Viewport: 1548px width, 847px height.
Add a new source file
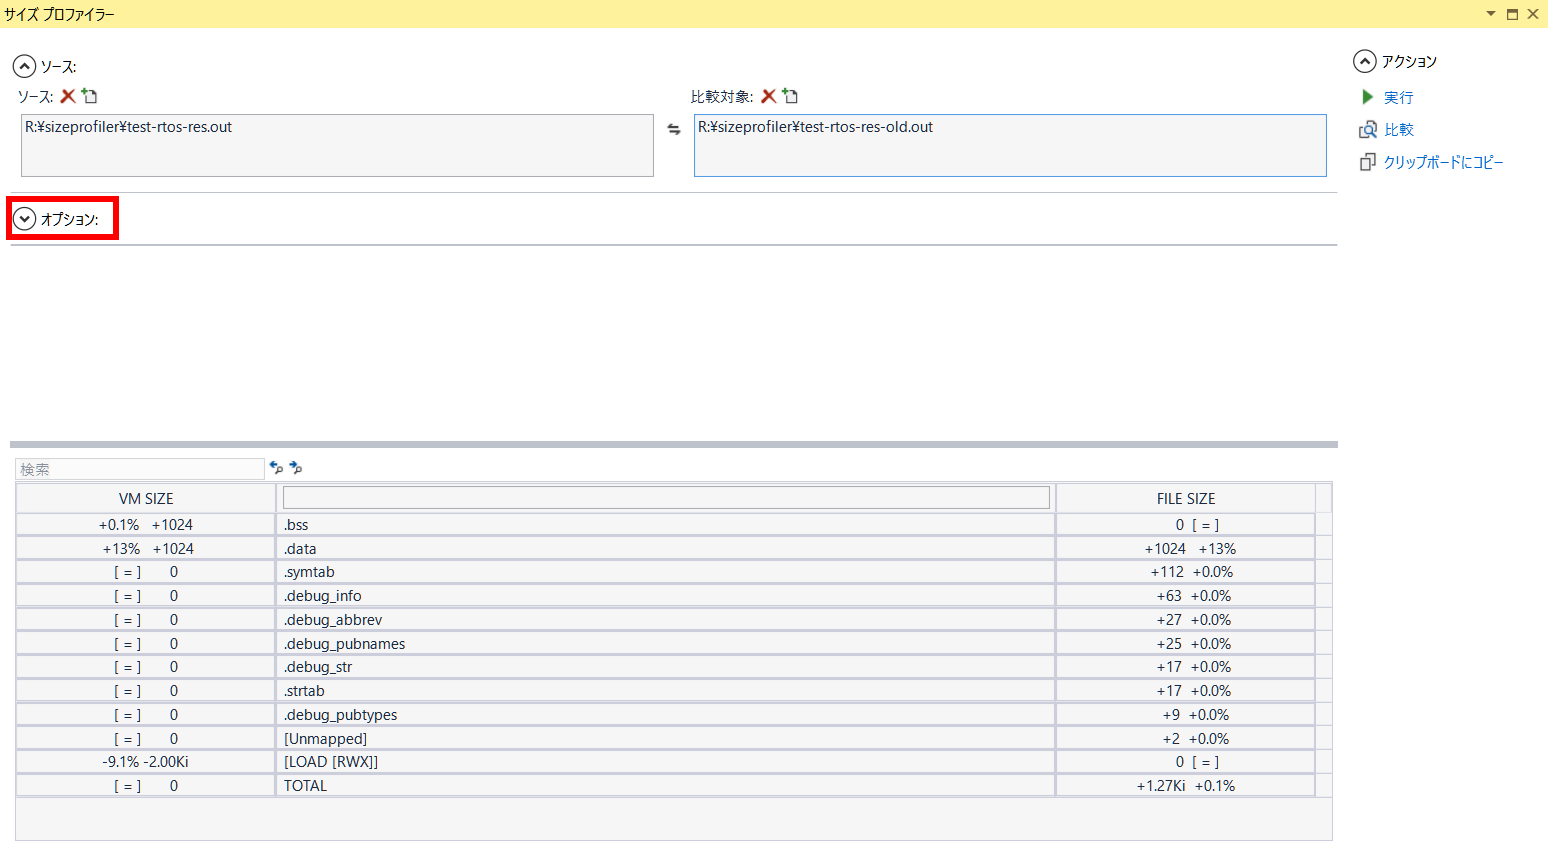90,96
